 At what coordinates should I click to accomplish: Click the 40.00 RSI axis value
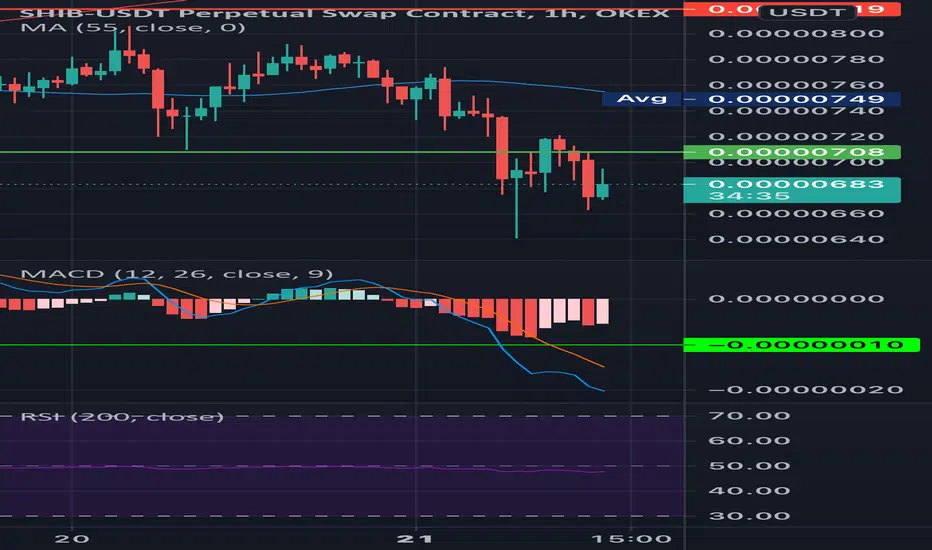(749, 491)
